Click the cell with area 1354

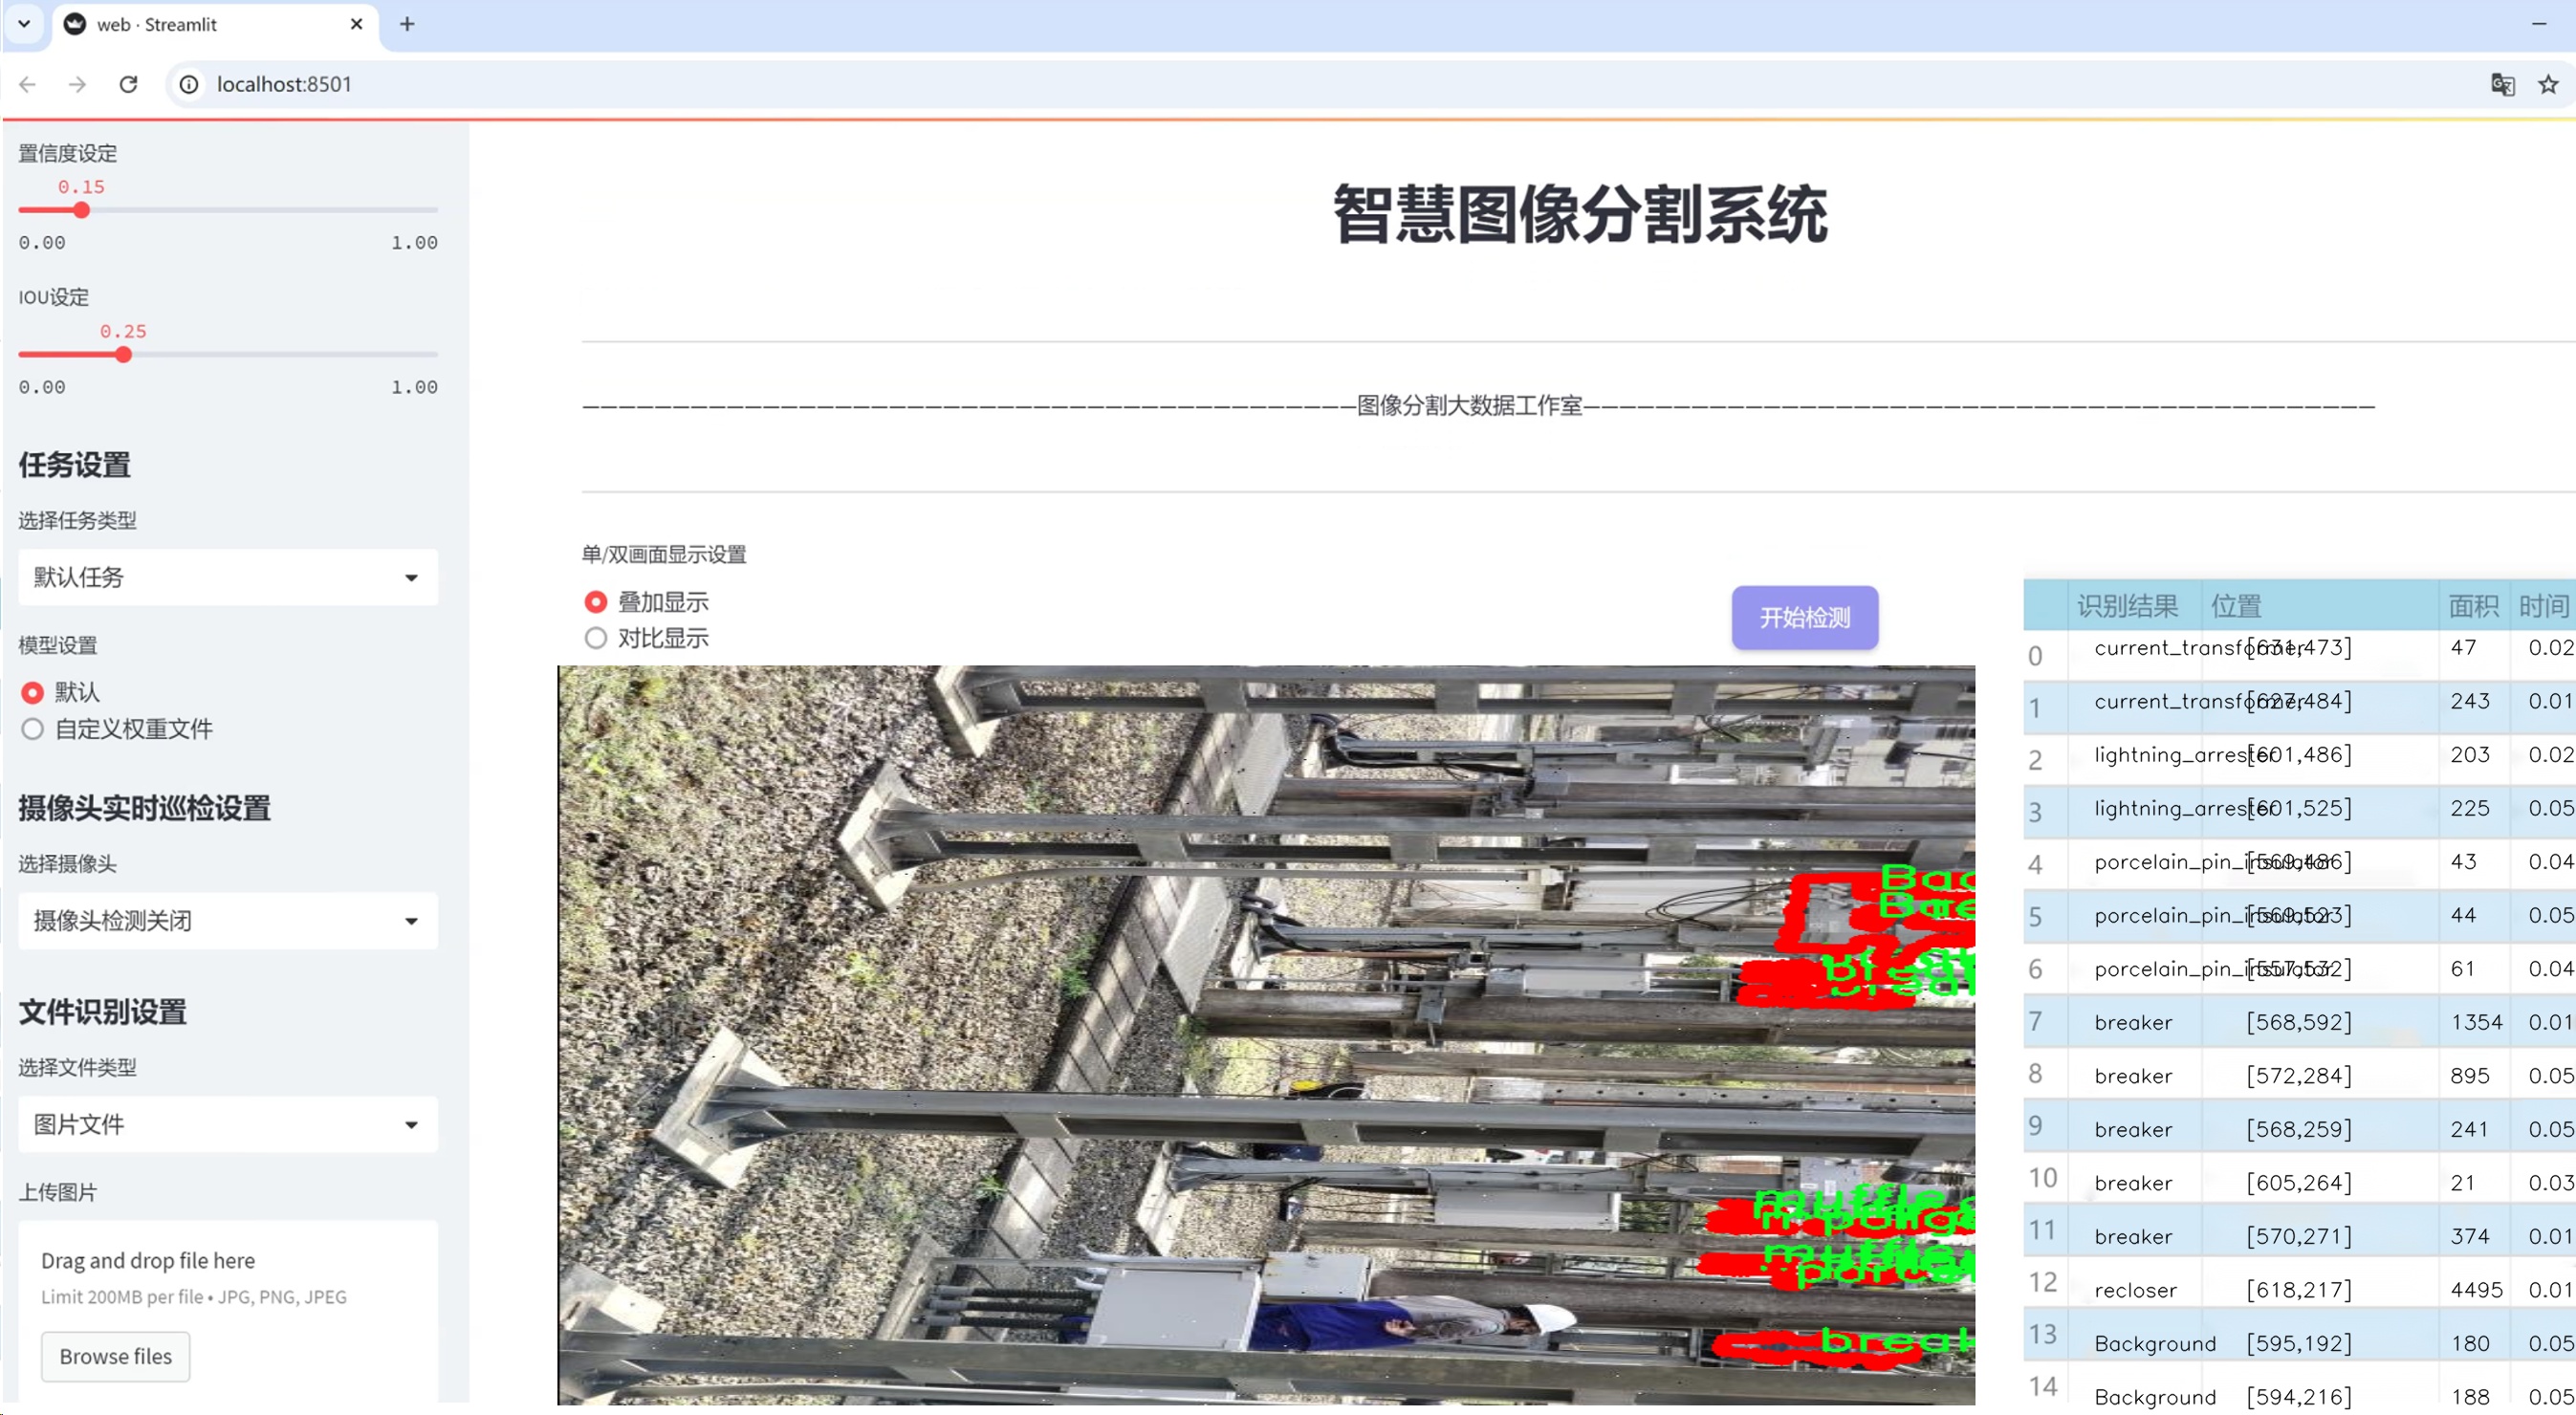click(2475, 1022)
